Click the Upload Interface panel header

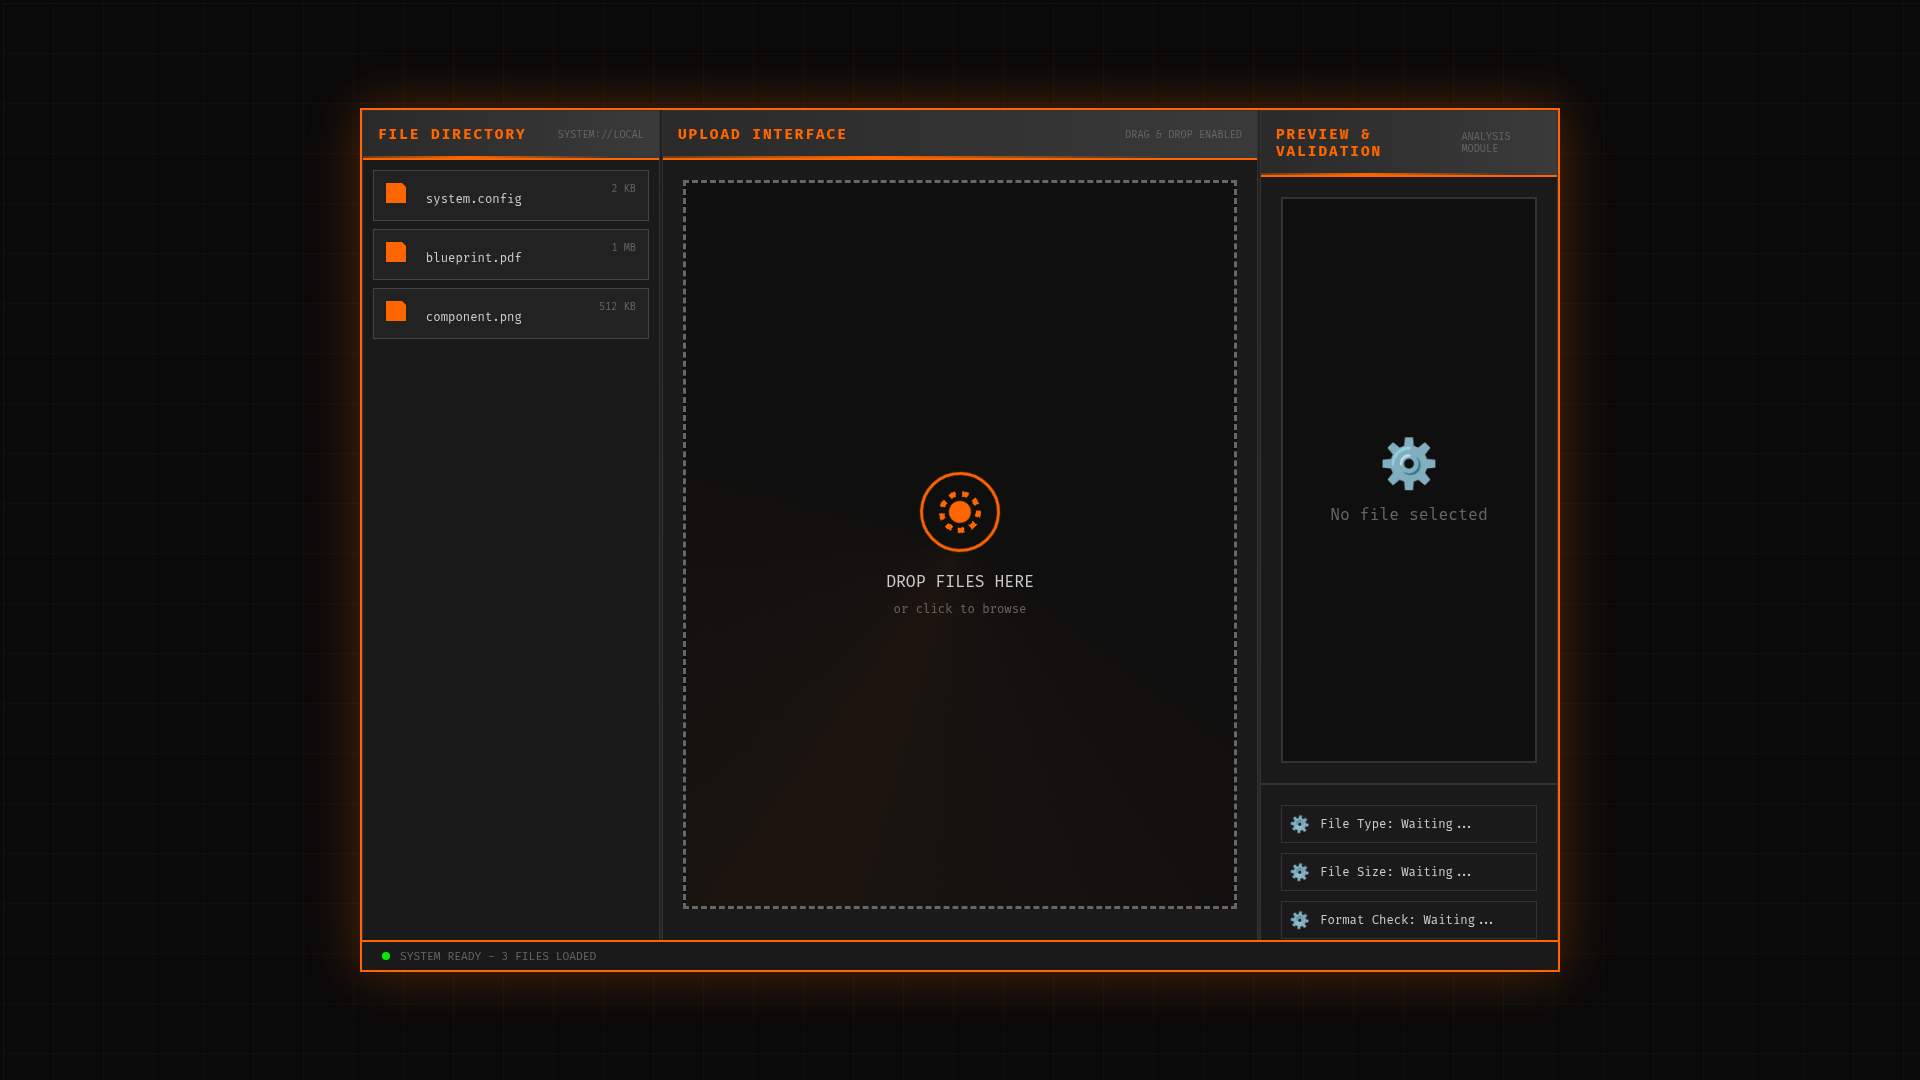click(x=762, y=134)
